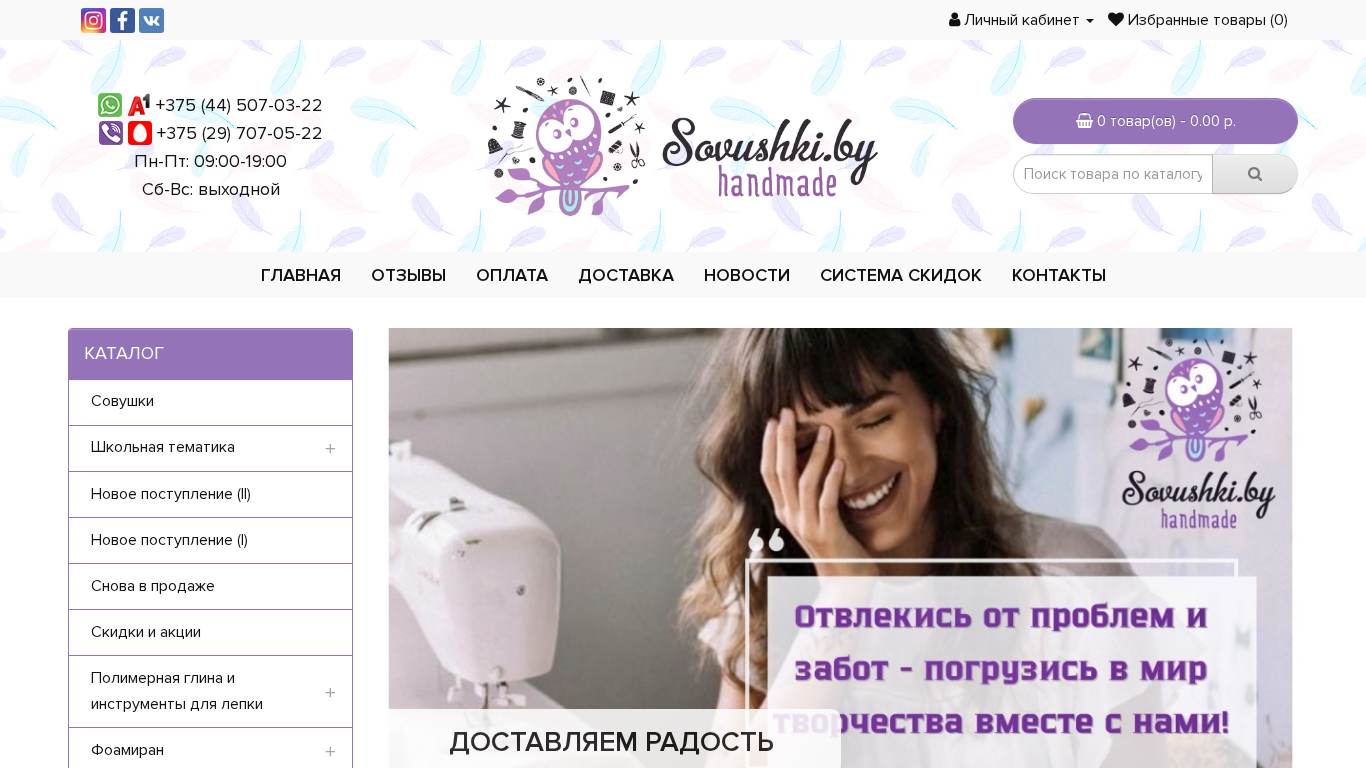The width and height of the screenshot is (1366, 768).
Task: Focus the Поиск товара по каталогу field
Action: (x=1113, y=174)
